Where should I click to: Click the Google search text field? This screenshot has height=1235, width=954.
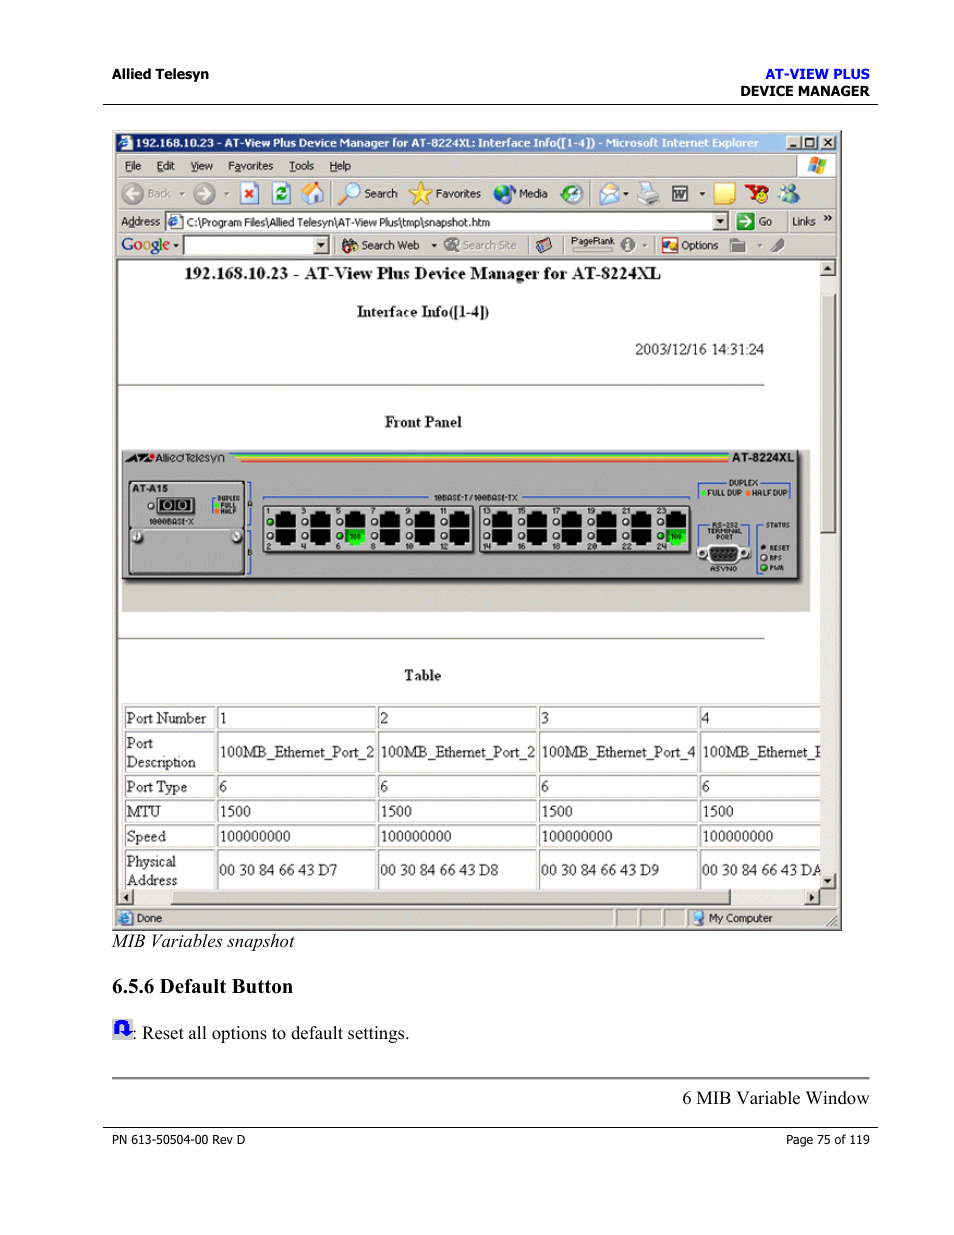[249, 245]
